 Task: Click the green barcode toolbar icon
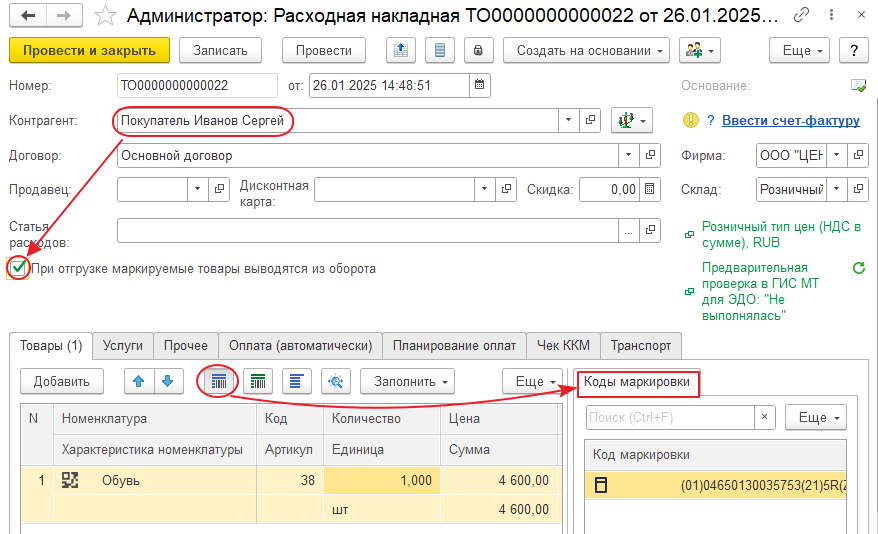pos(260,381)
